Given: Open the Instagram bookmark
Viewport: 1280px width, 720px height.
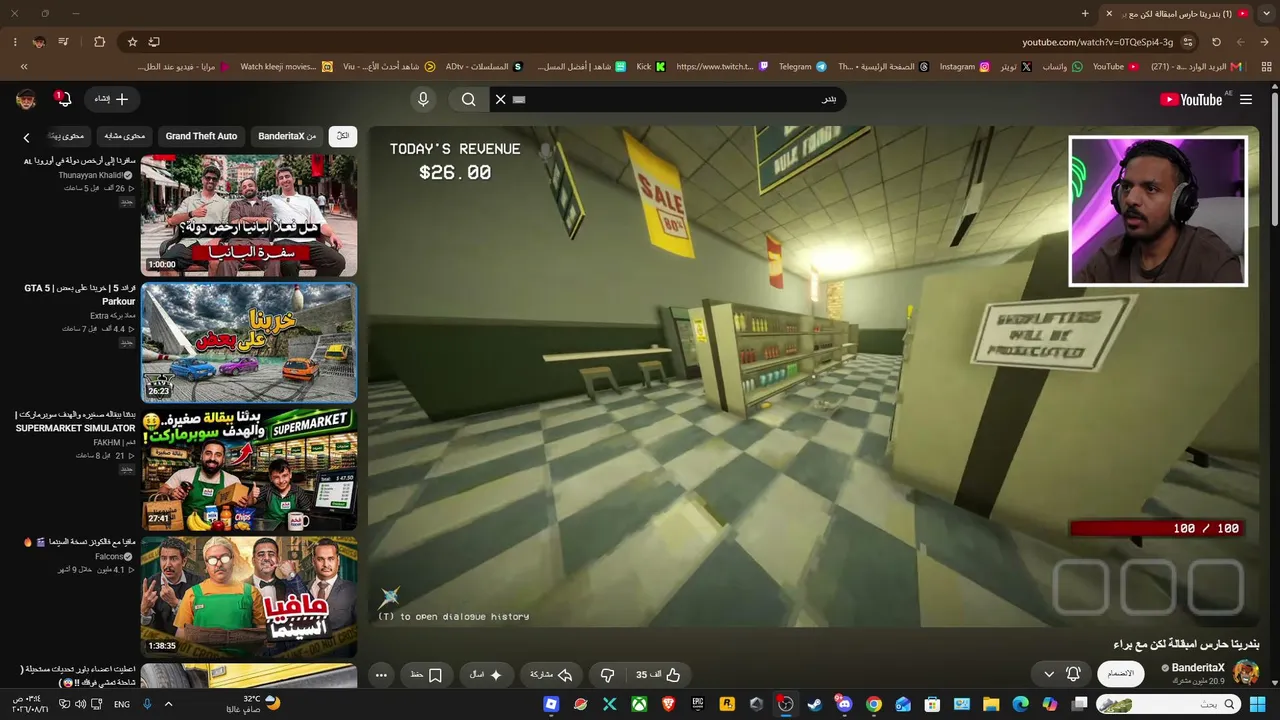Looking at the screenshot, I should [x=965, y=67].
